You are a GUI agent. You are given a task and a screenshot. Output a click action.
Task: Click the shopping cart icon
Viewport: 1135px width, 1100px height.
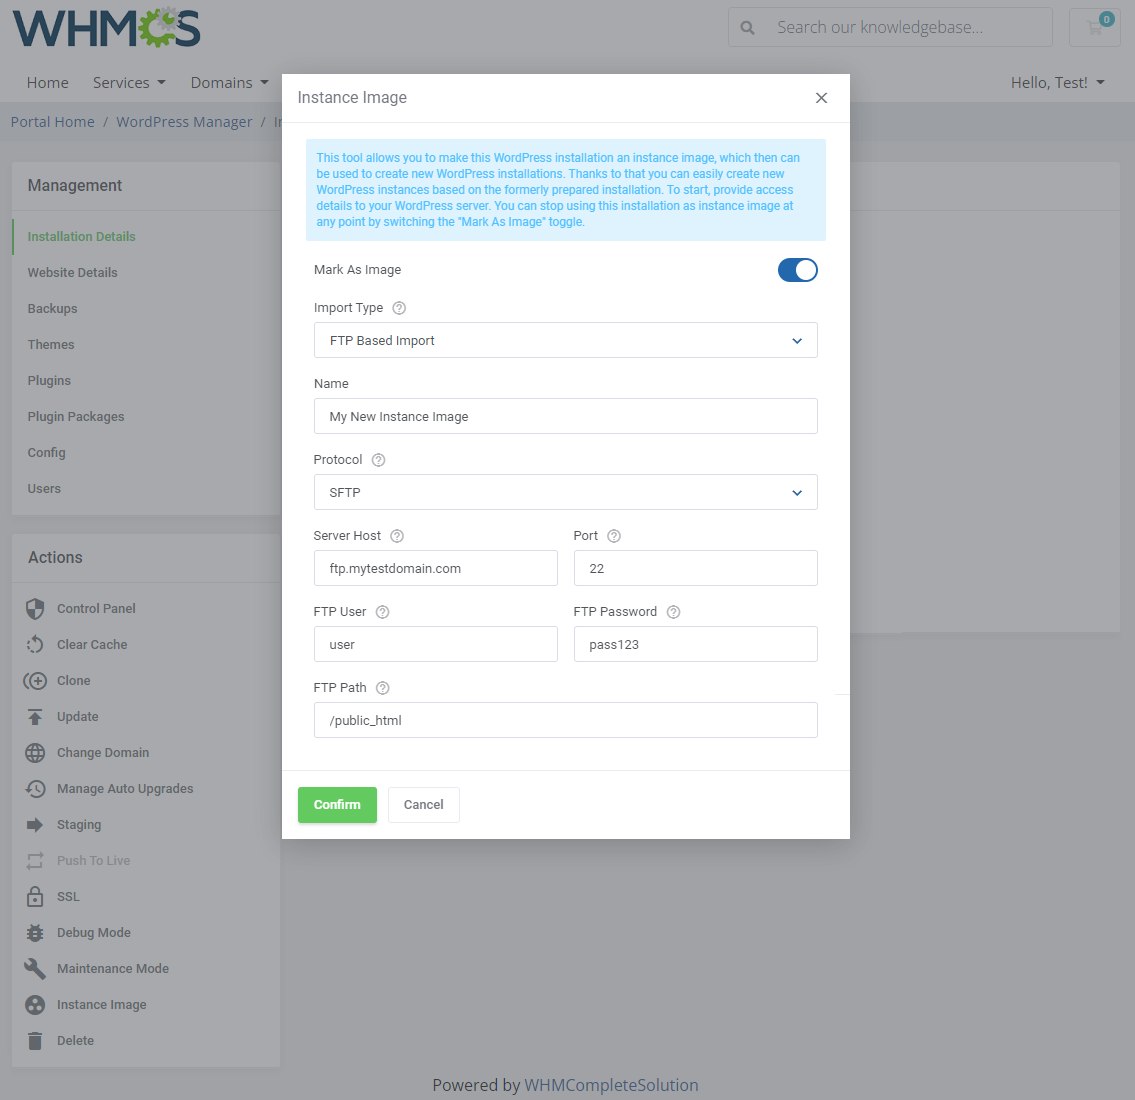click(x=1094, y=27)
